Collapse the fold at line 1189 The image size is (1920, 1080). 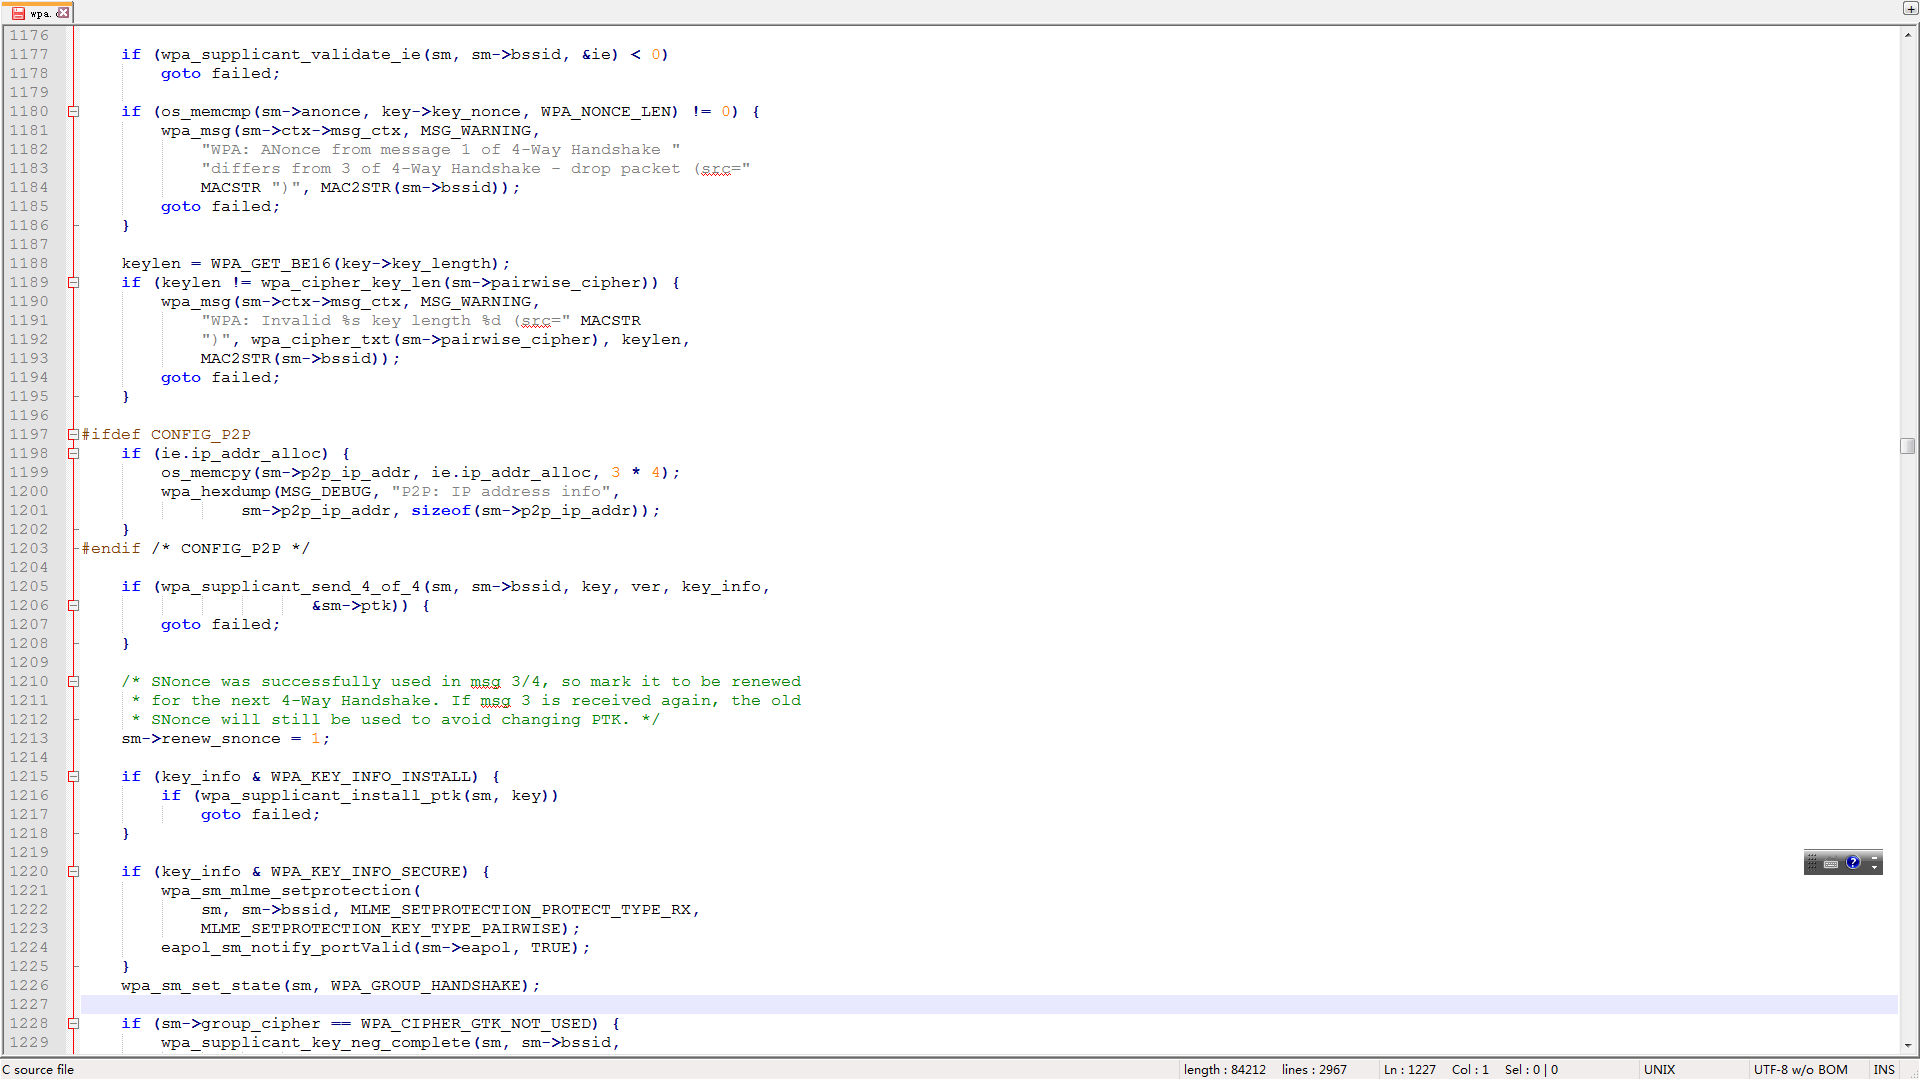73,283
